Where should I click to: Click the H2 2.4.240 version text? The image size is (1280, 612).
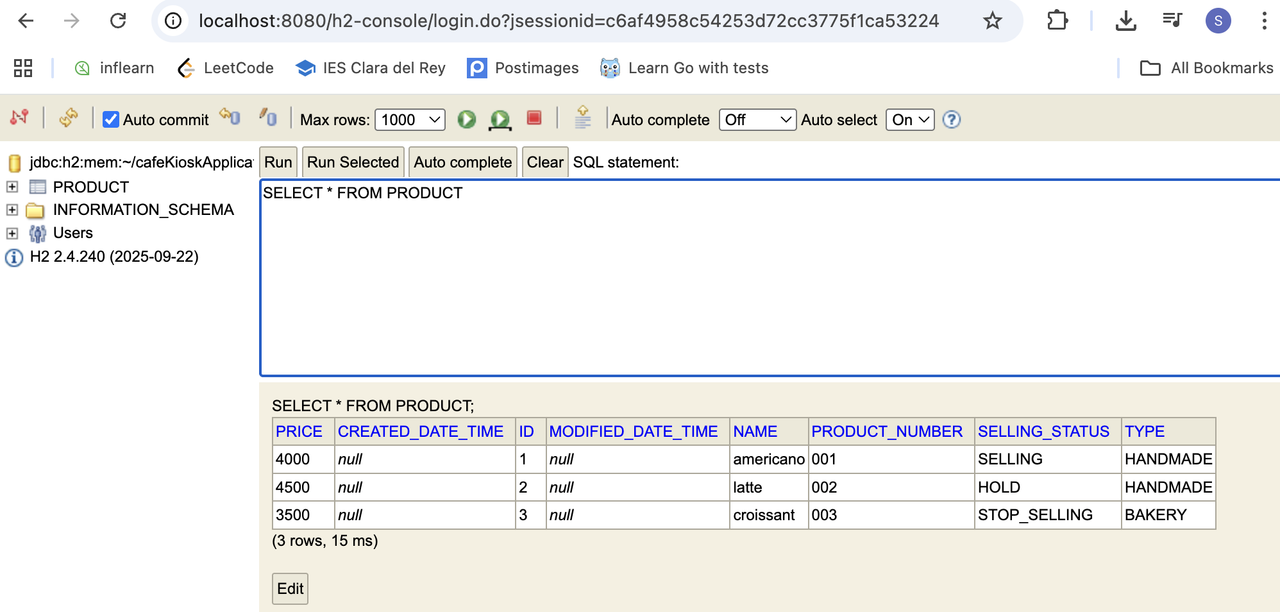(114, 257)
